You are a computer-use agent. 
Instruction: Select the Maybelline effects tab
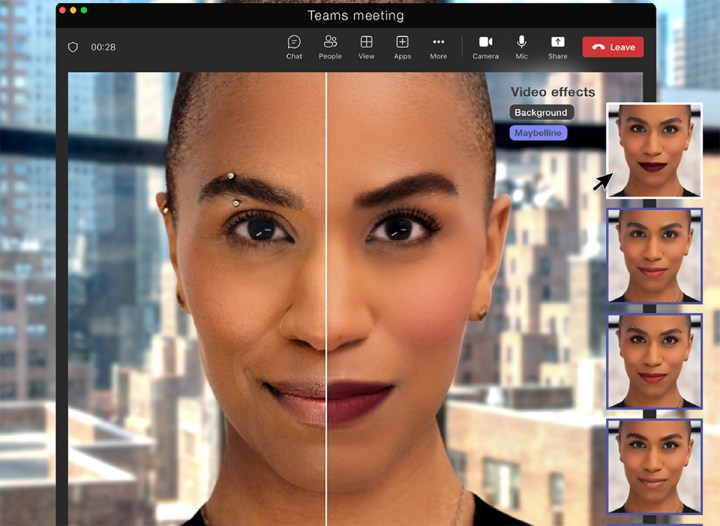pos(538,133)
